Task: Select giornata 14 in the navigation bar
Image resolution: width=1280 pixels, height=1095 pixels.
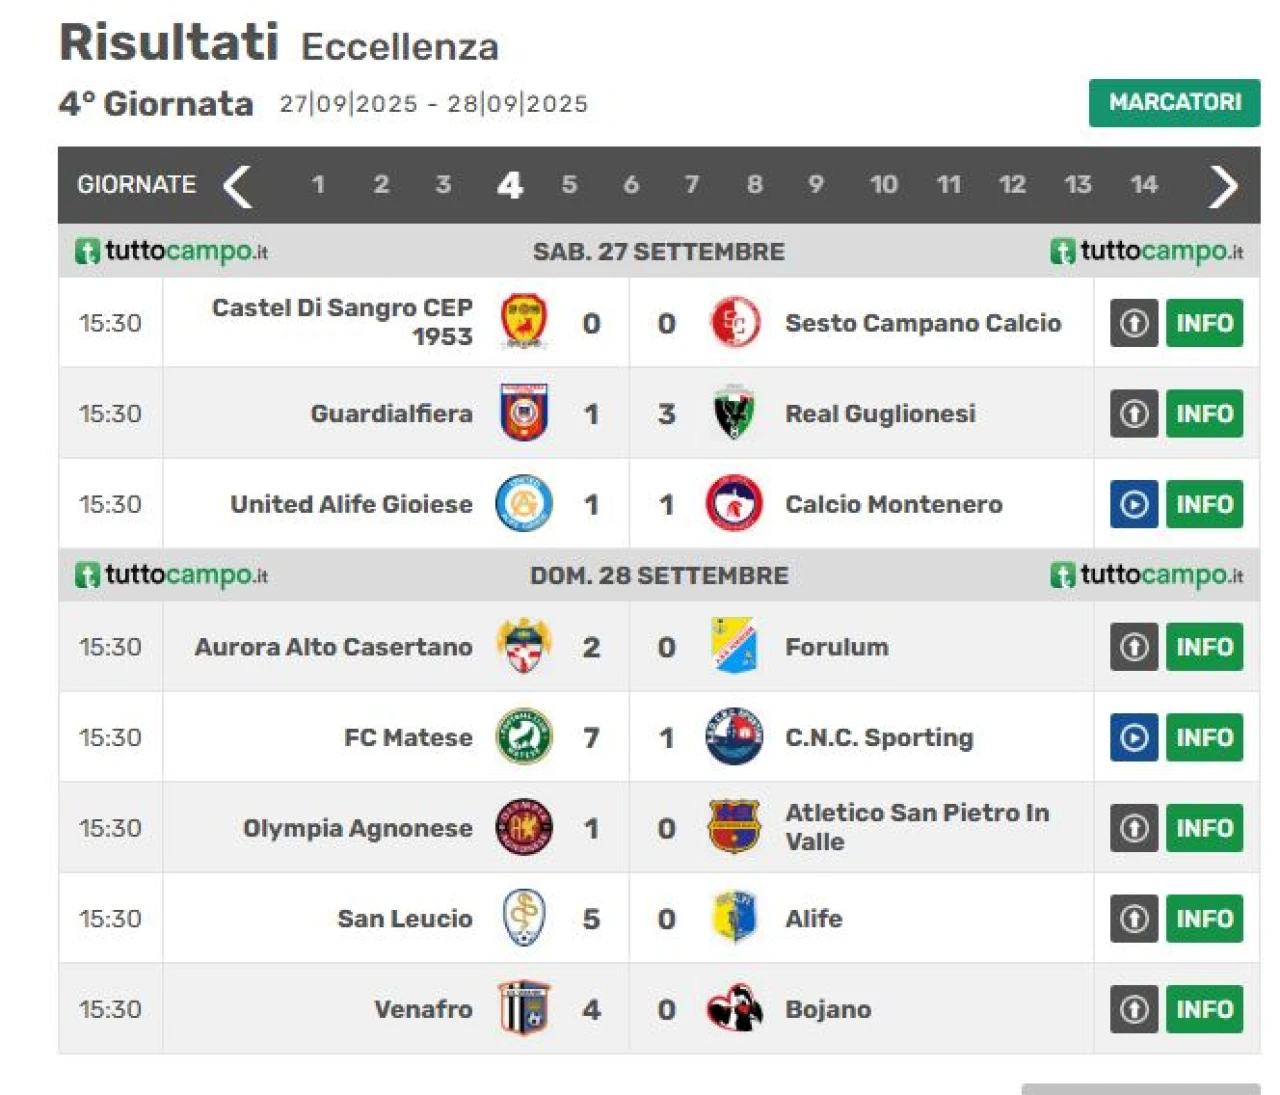Action: (1143, 185)
